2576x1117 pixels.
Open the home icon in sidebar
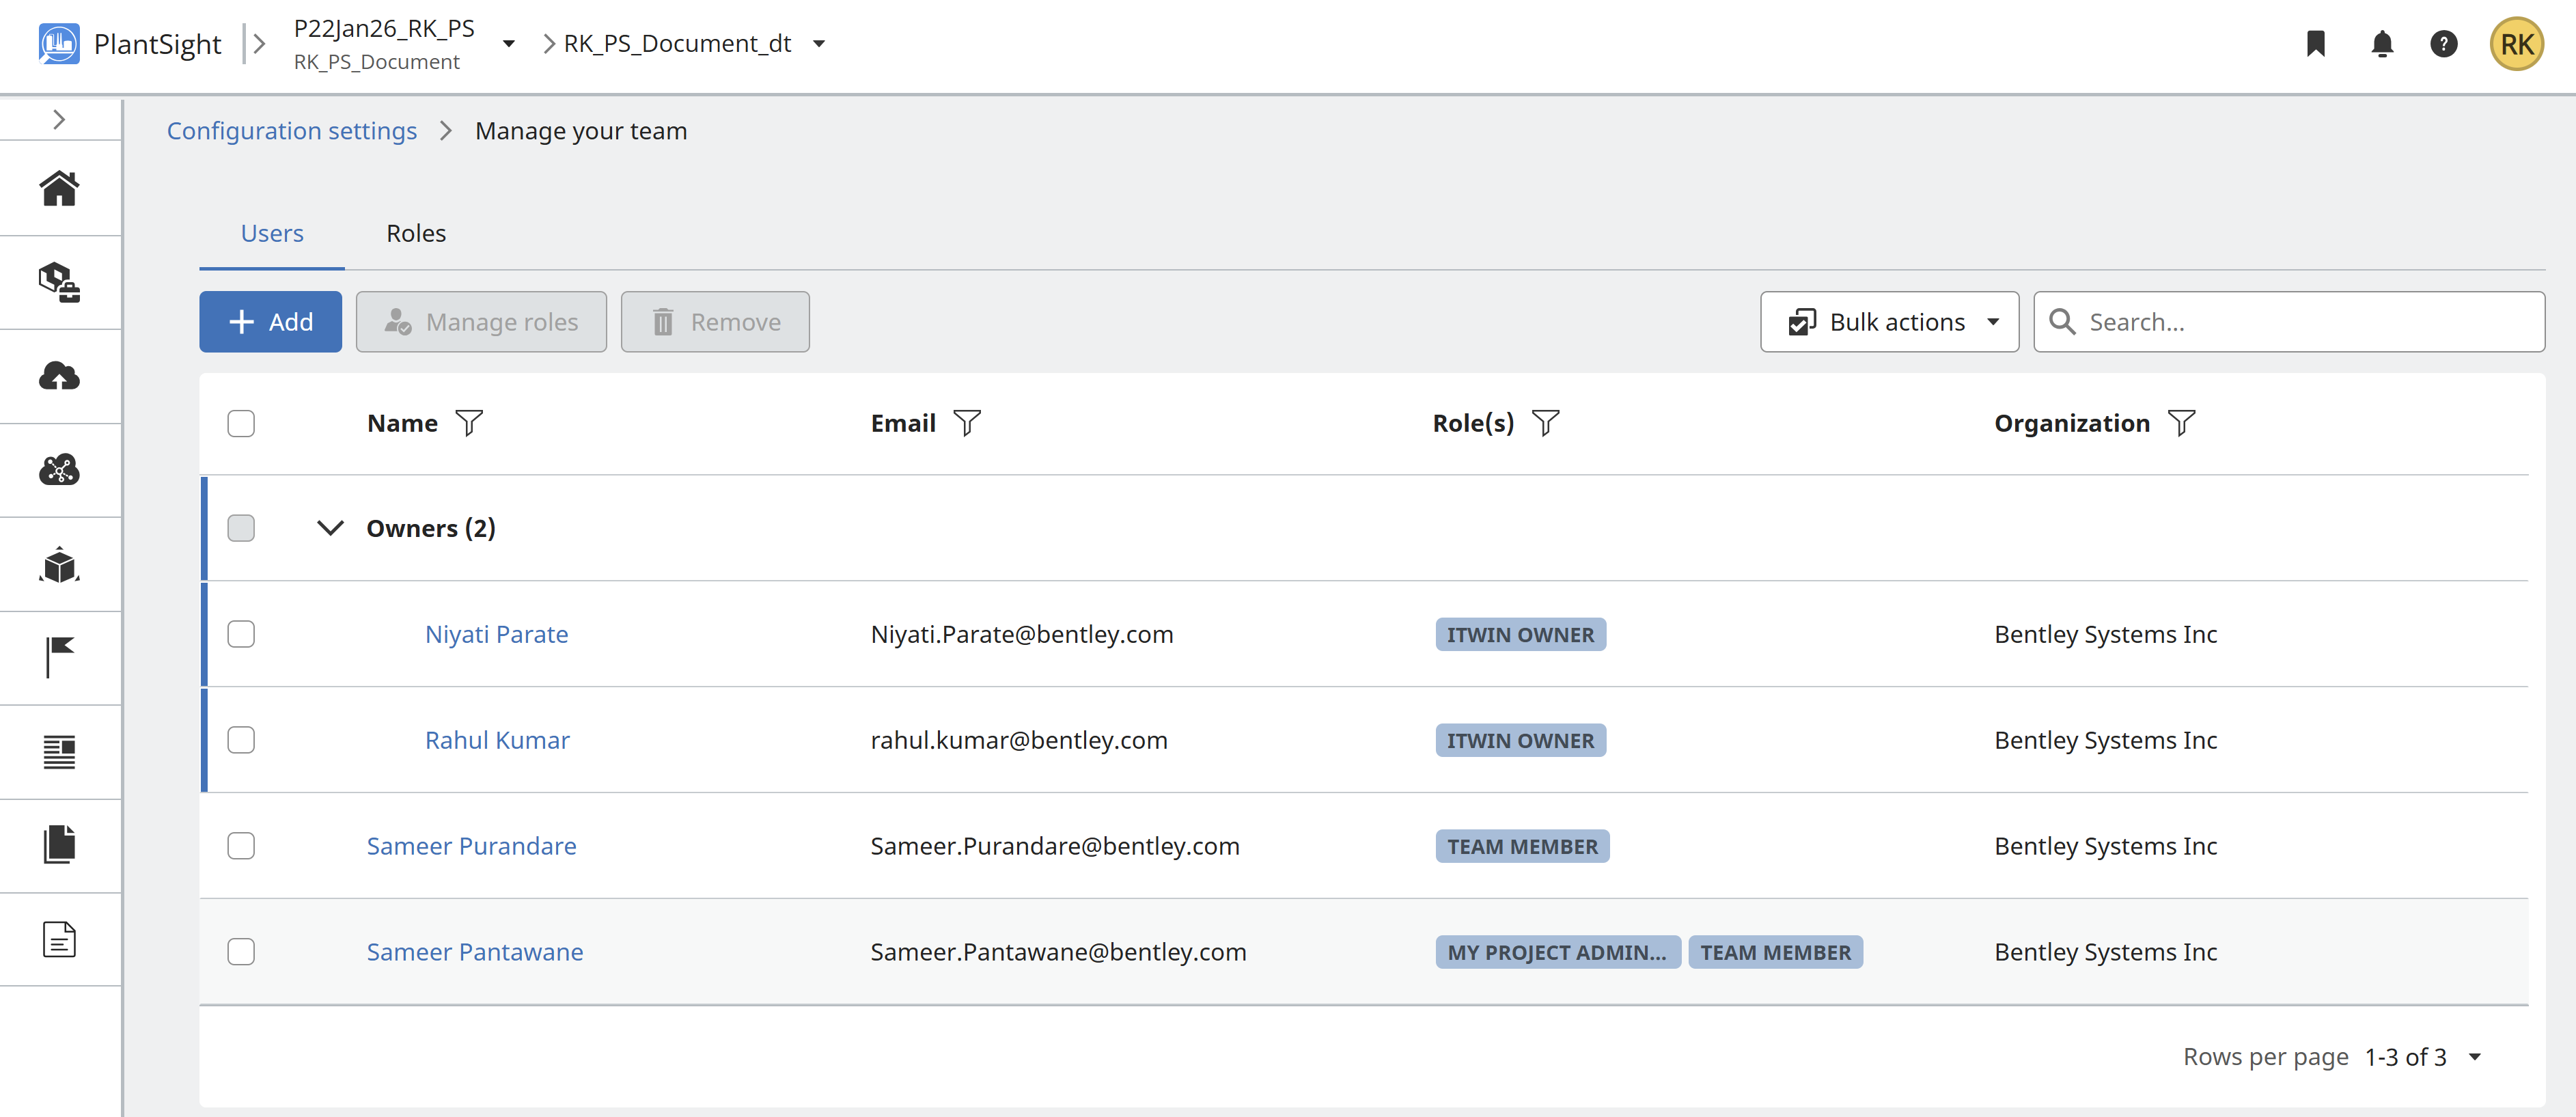[x=59, y=188]
